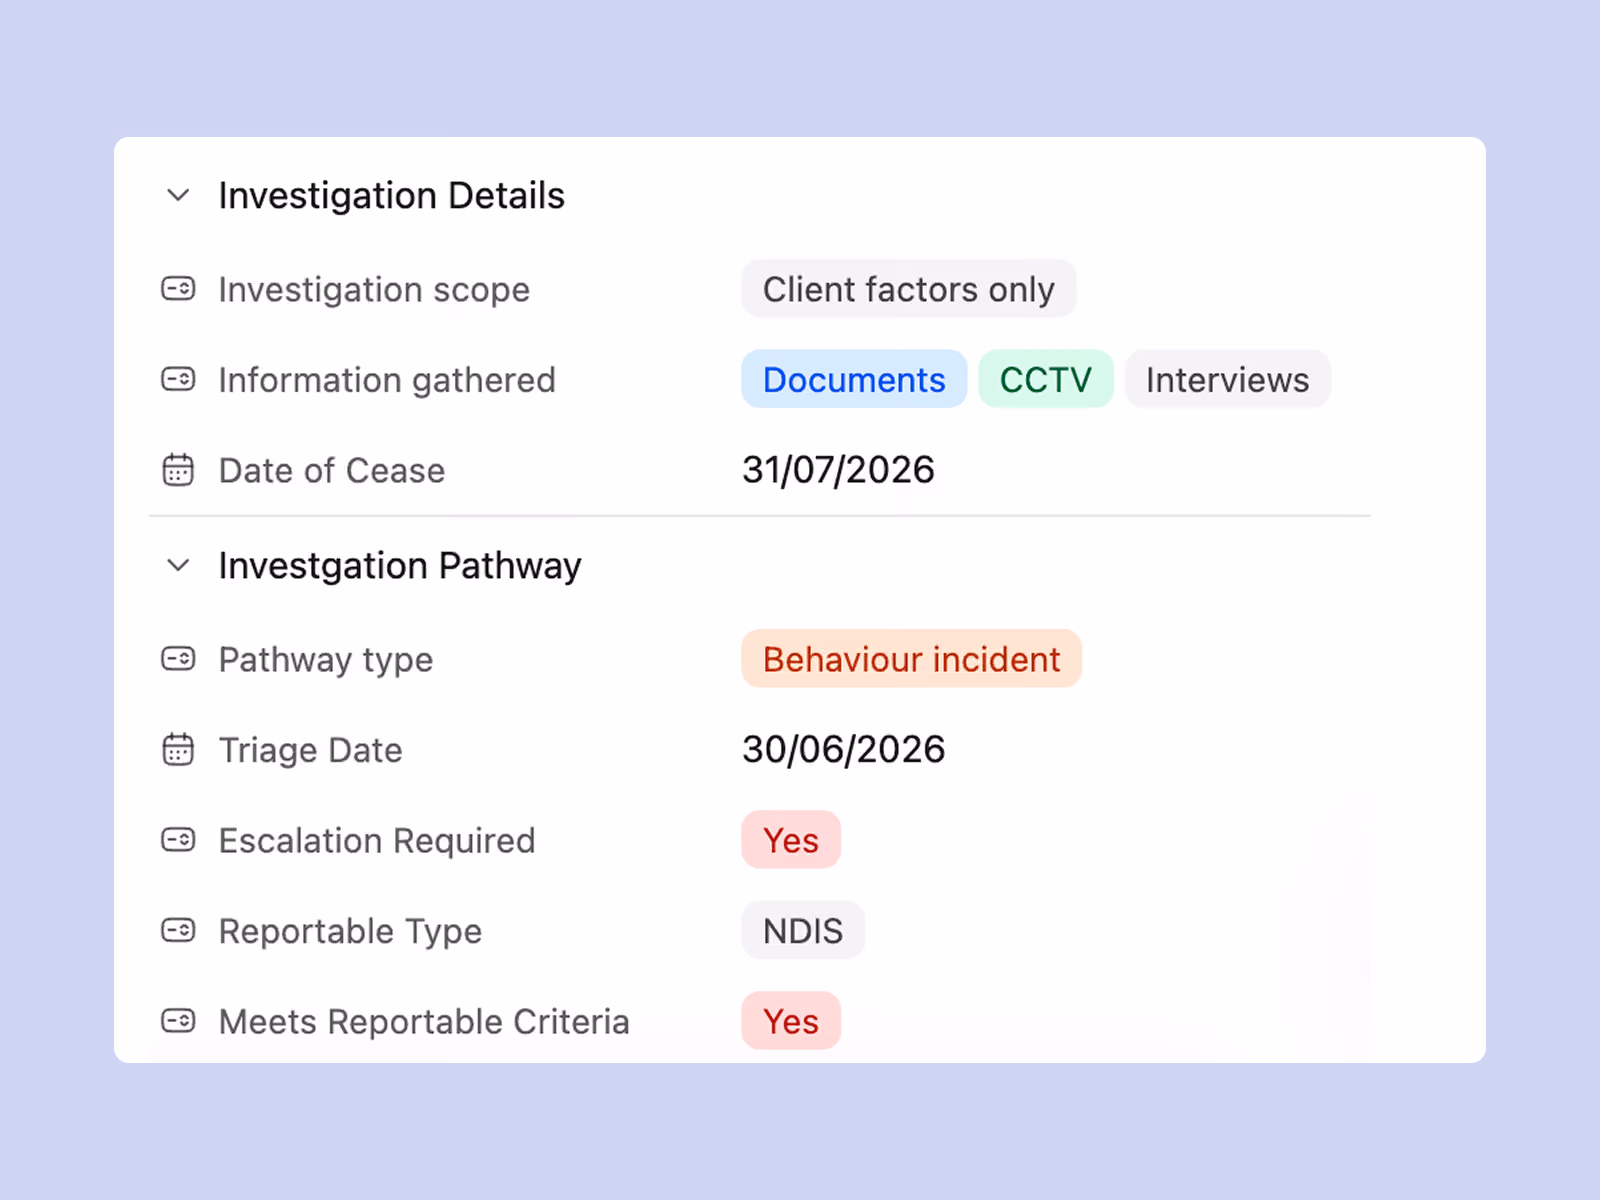This screenshot has width=1600, height=1200.
Task: Change the Meets Reportable Criteria Yes tag
Action: [x=790, y=1021]
